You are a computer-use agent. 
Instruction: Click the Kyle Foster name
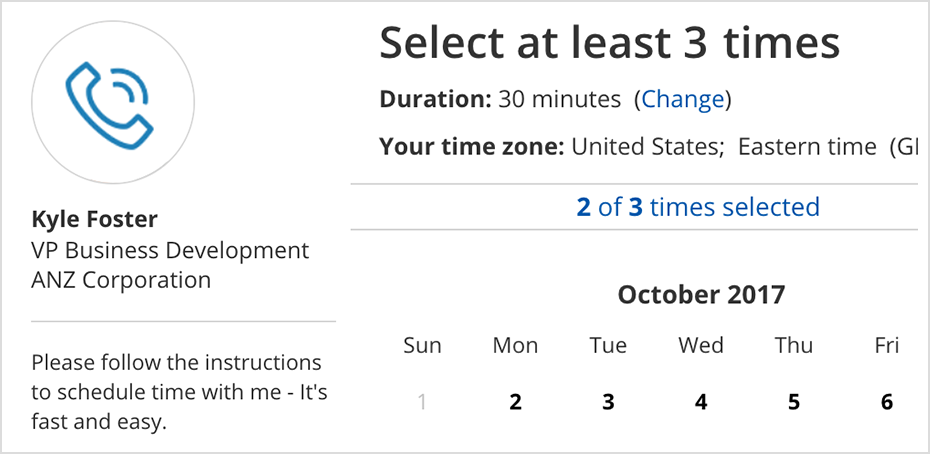(x=94, y=220)
